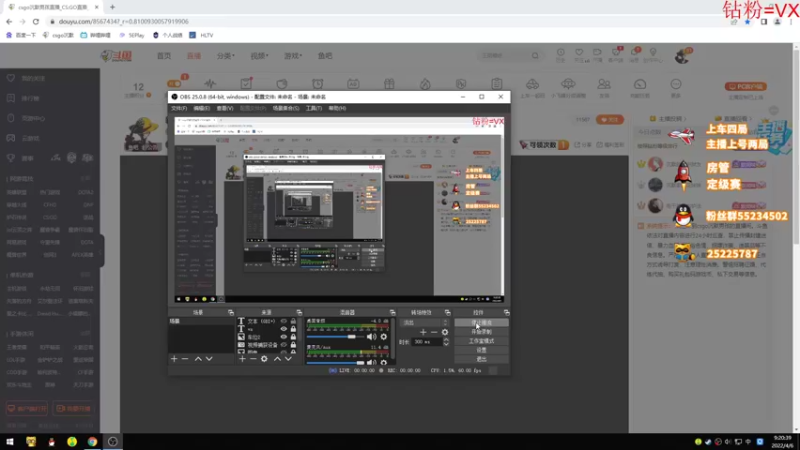The width and height of the screenshot is (800, 450).
Task: Open 麦克风/Aux mixer settings gear
Action: 384,363
